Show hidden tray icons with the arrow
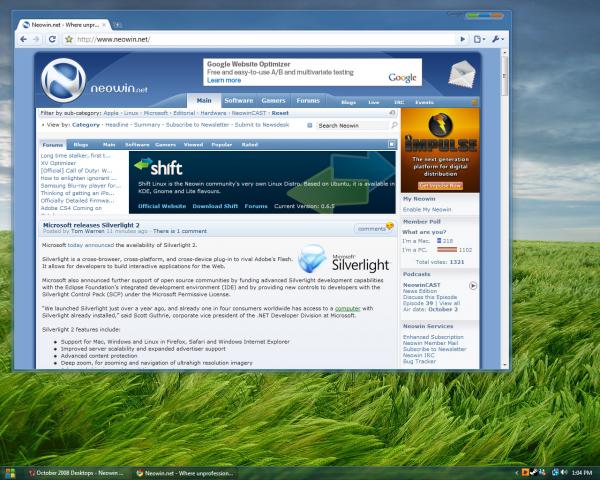 point(516,473)
